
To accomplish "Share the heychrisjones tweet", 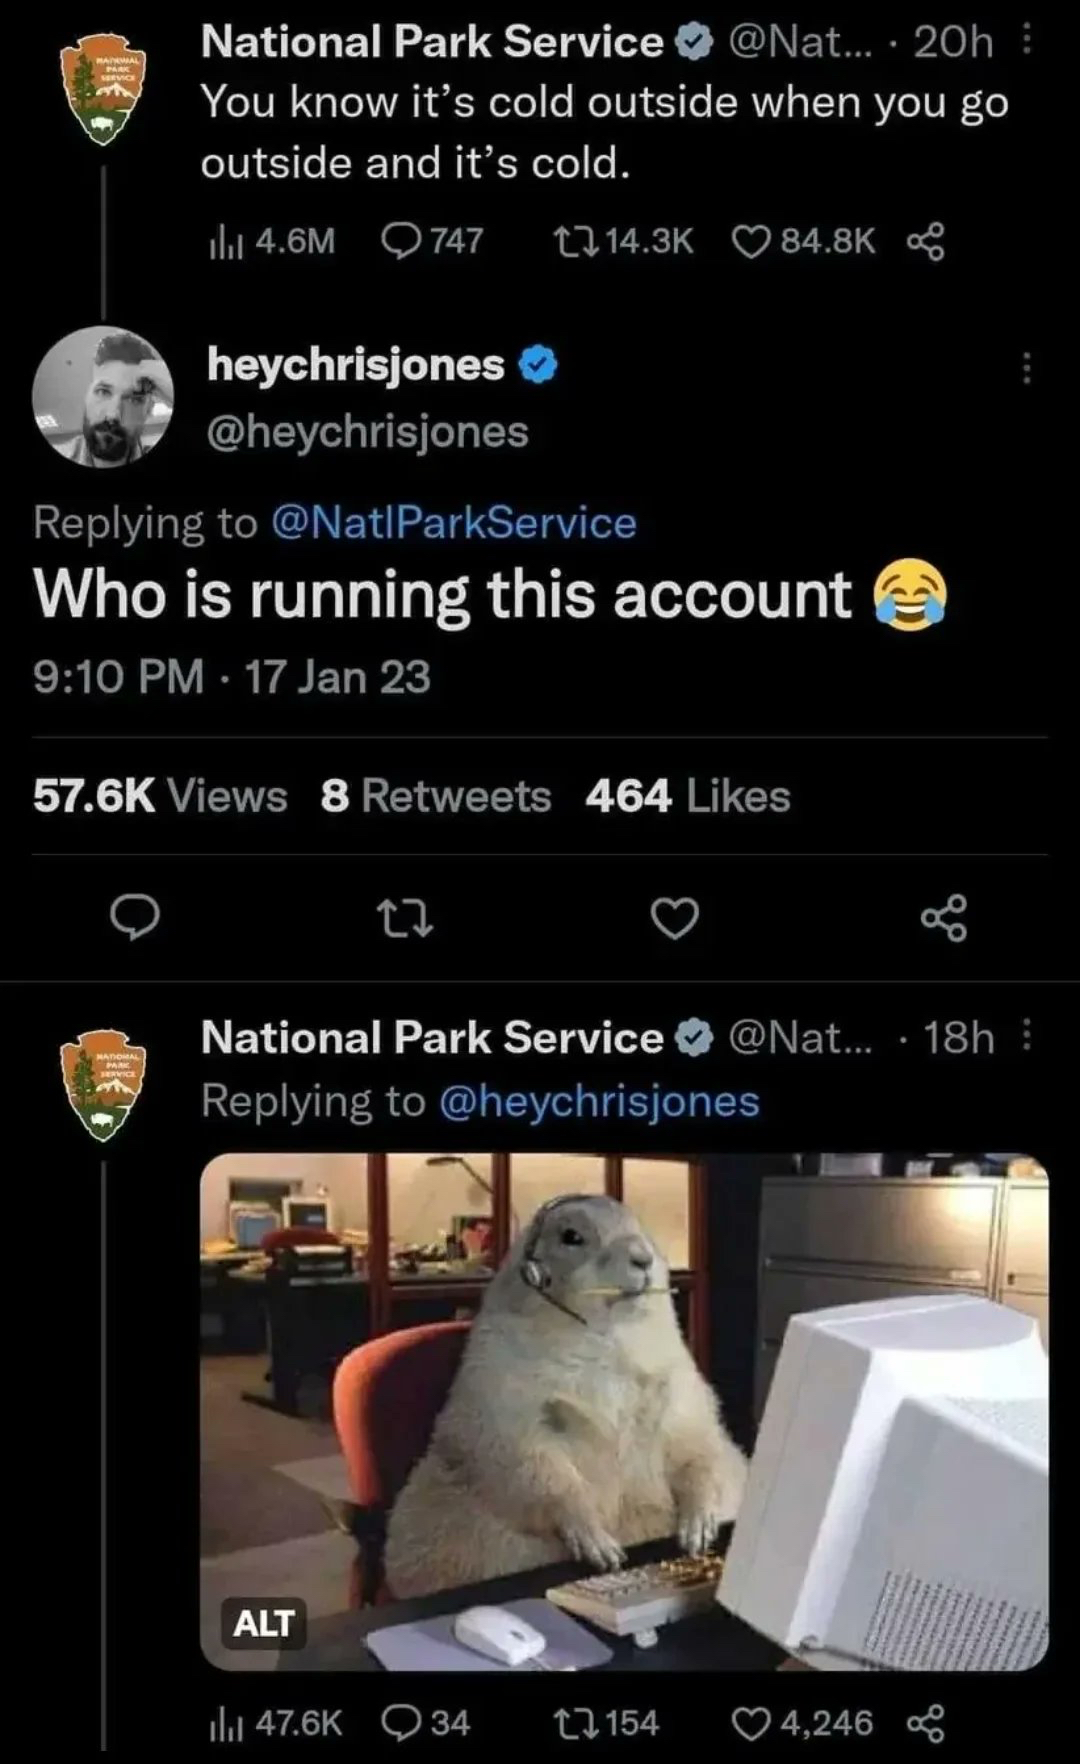I will [944, 917].
